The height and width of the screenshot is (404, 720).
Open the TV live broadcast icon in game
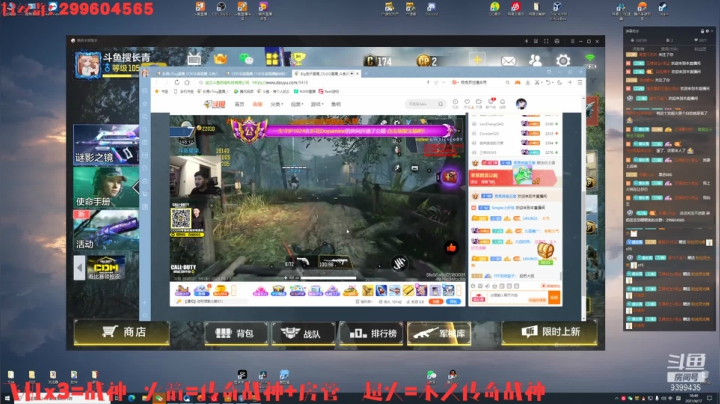tap(194, 59)
